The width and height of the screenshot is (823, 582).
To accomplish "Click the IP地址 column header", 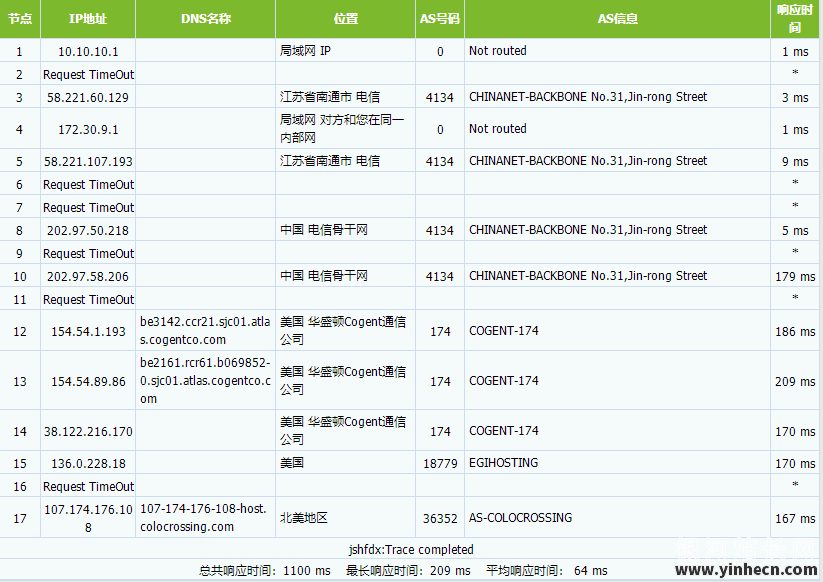I will (x=88, y=19).
